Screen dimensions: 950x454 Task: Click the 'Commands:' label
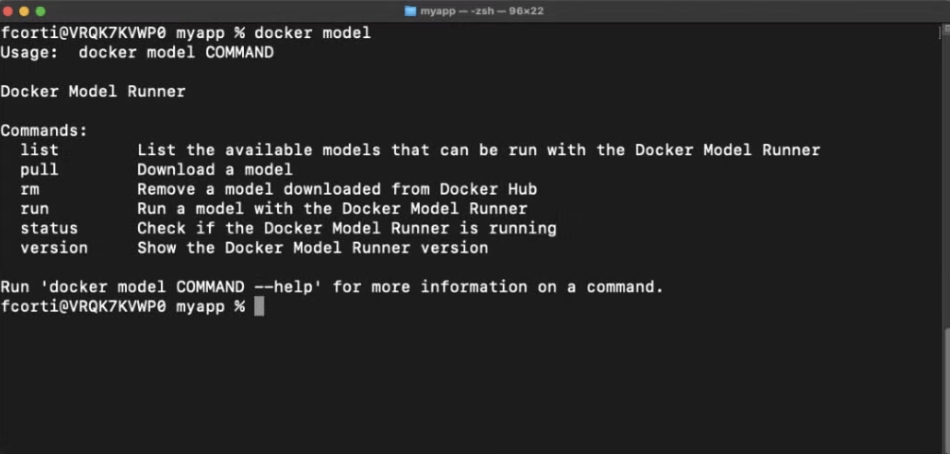click(44, 130)
